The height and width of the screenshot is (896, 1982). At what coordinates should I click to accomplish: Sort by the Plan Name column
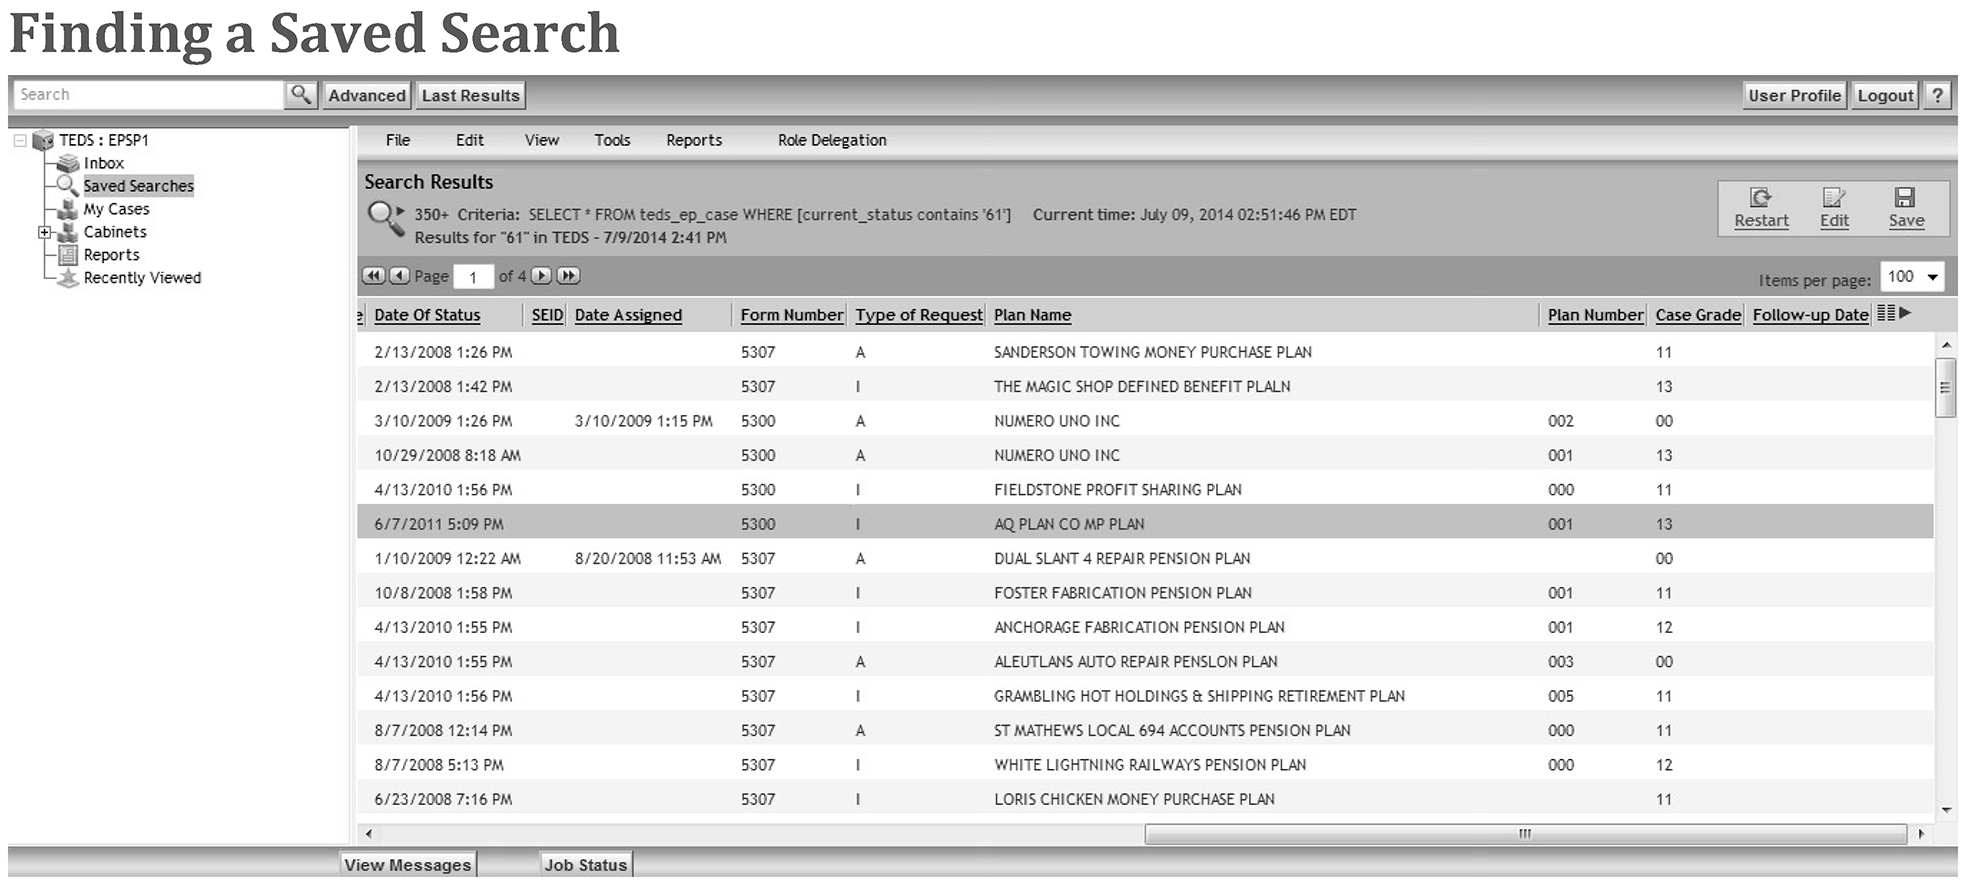[x=1032, y=315]
